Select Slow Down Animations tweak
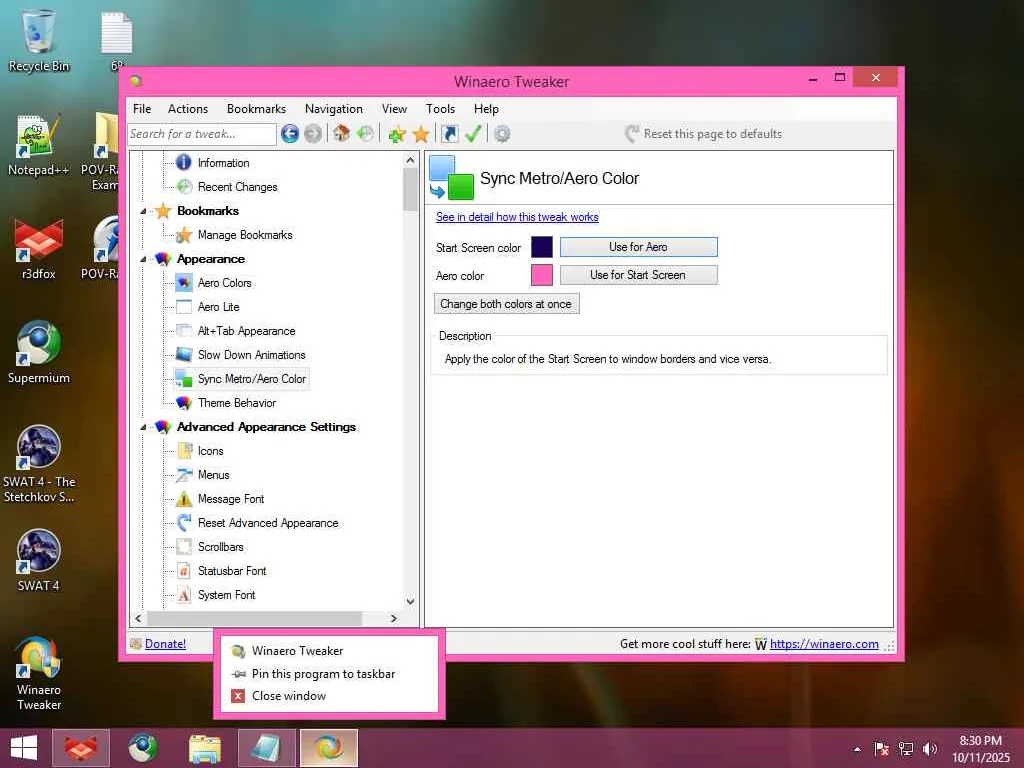The image size is (1024, 768). [x=251, y=355]
